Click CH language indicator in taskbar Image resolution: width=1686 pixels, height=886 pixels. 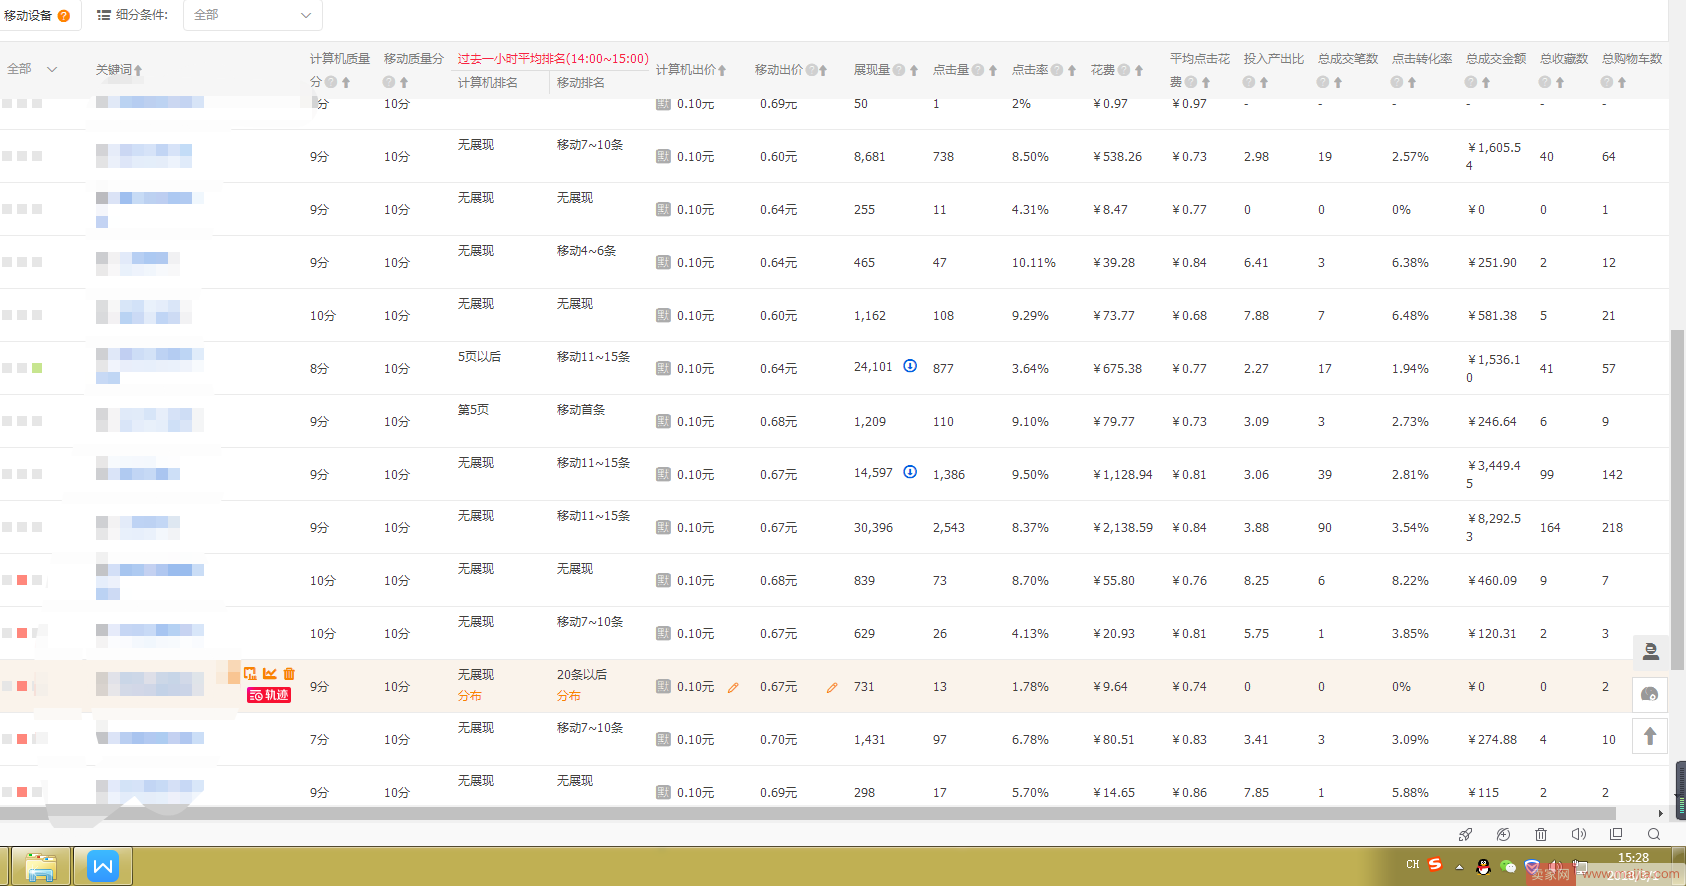(x=1412, y=865)
